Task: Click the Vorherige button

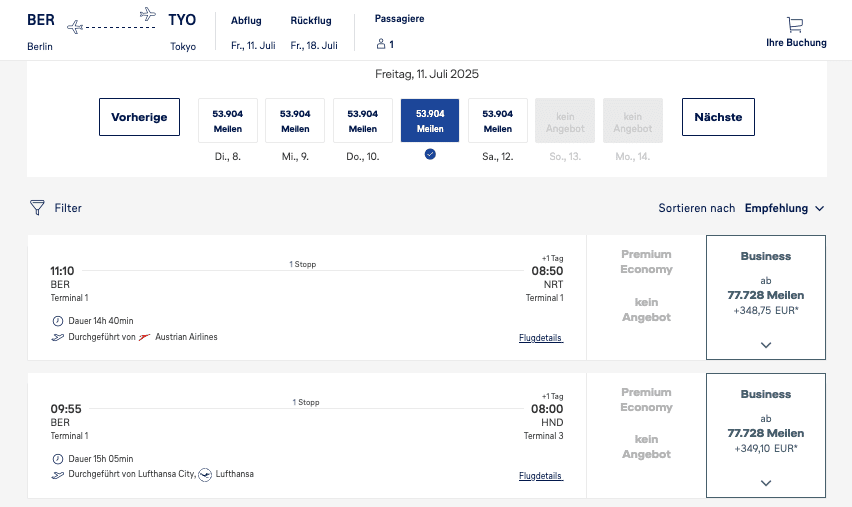Action: tap(139, 117)
